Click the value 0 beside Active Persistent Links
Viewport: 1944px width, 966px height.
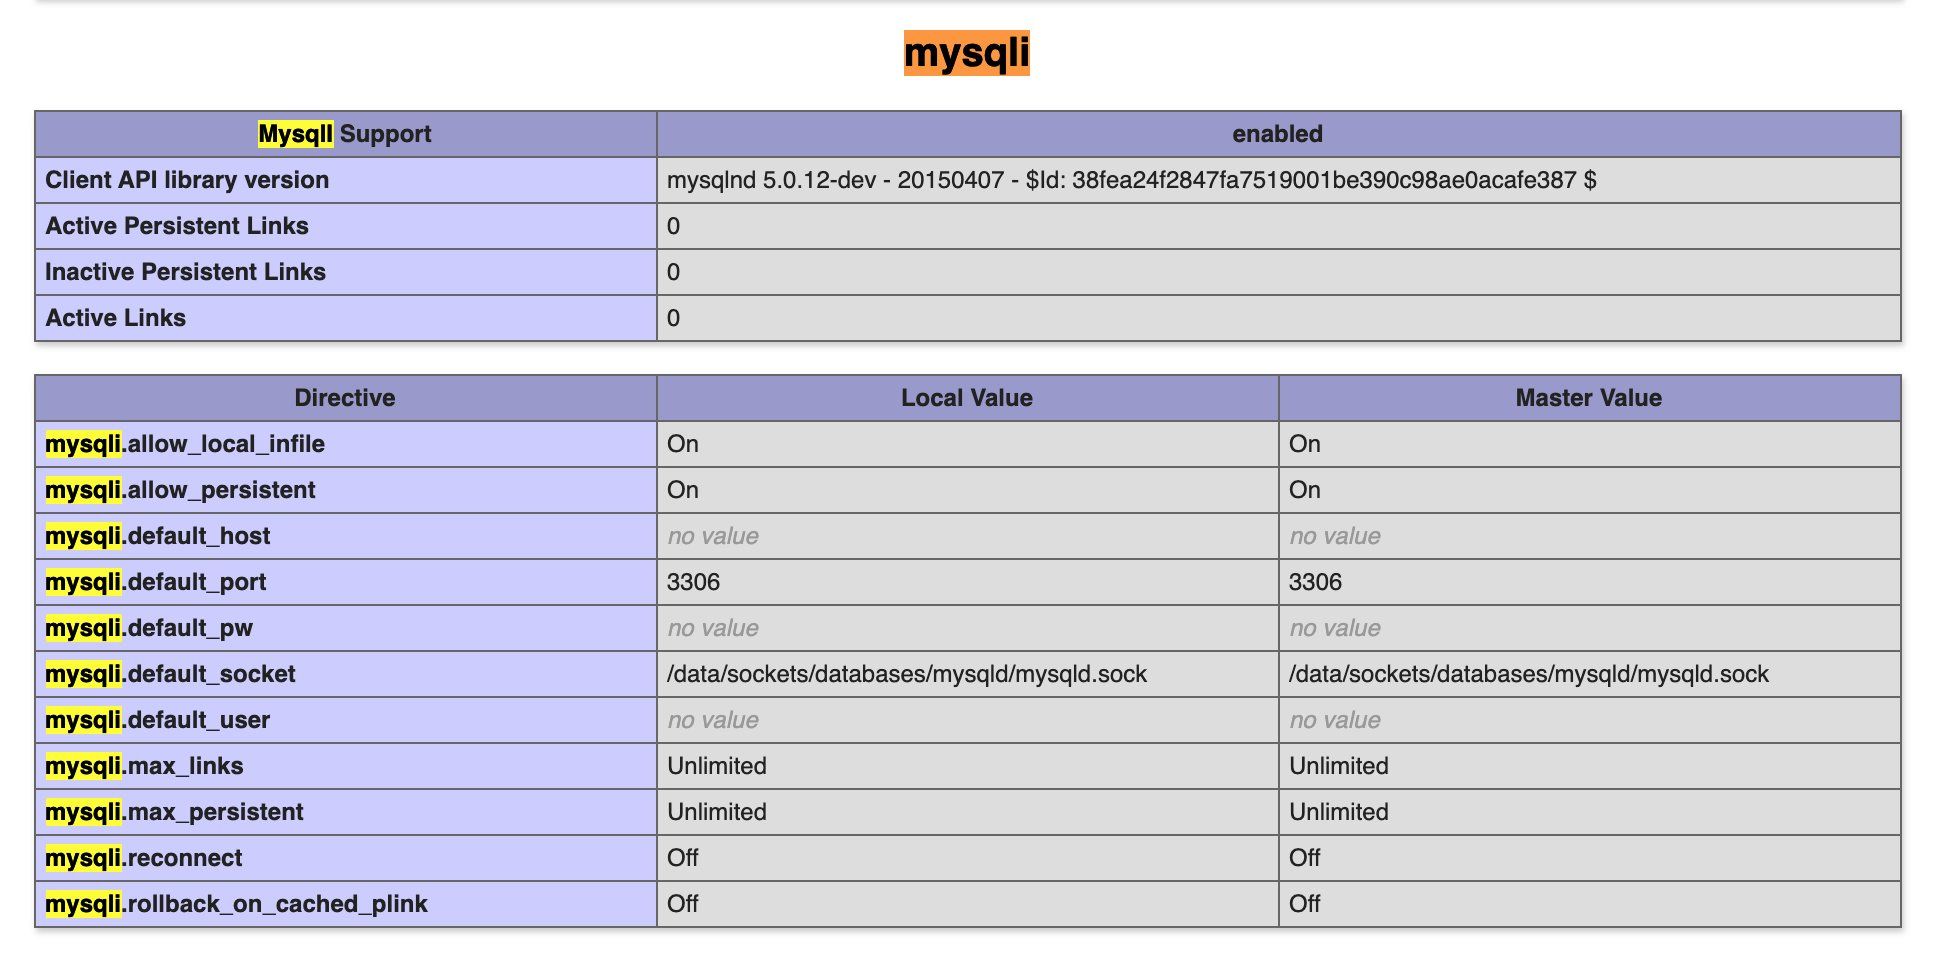tap(673, 226)
